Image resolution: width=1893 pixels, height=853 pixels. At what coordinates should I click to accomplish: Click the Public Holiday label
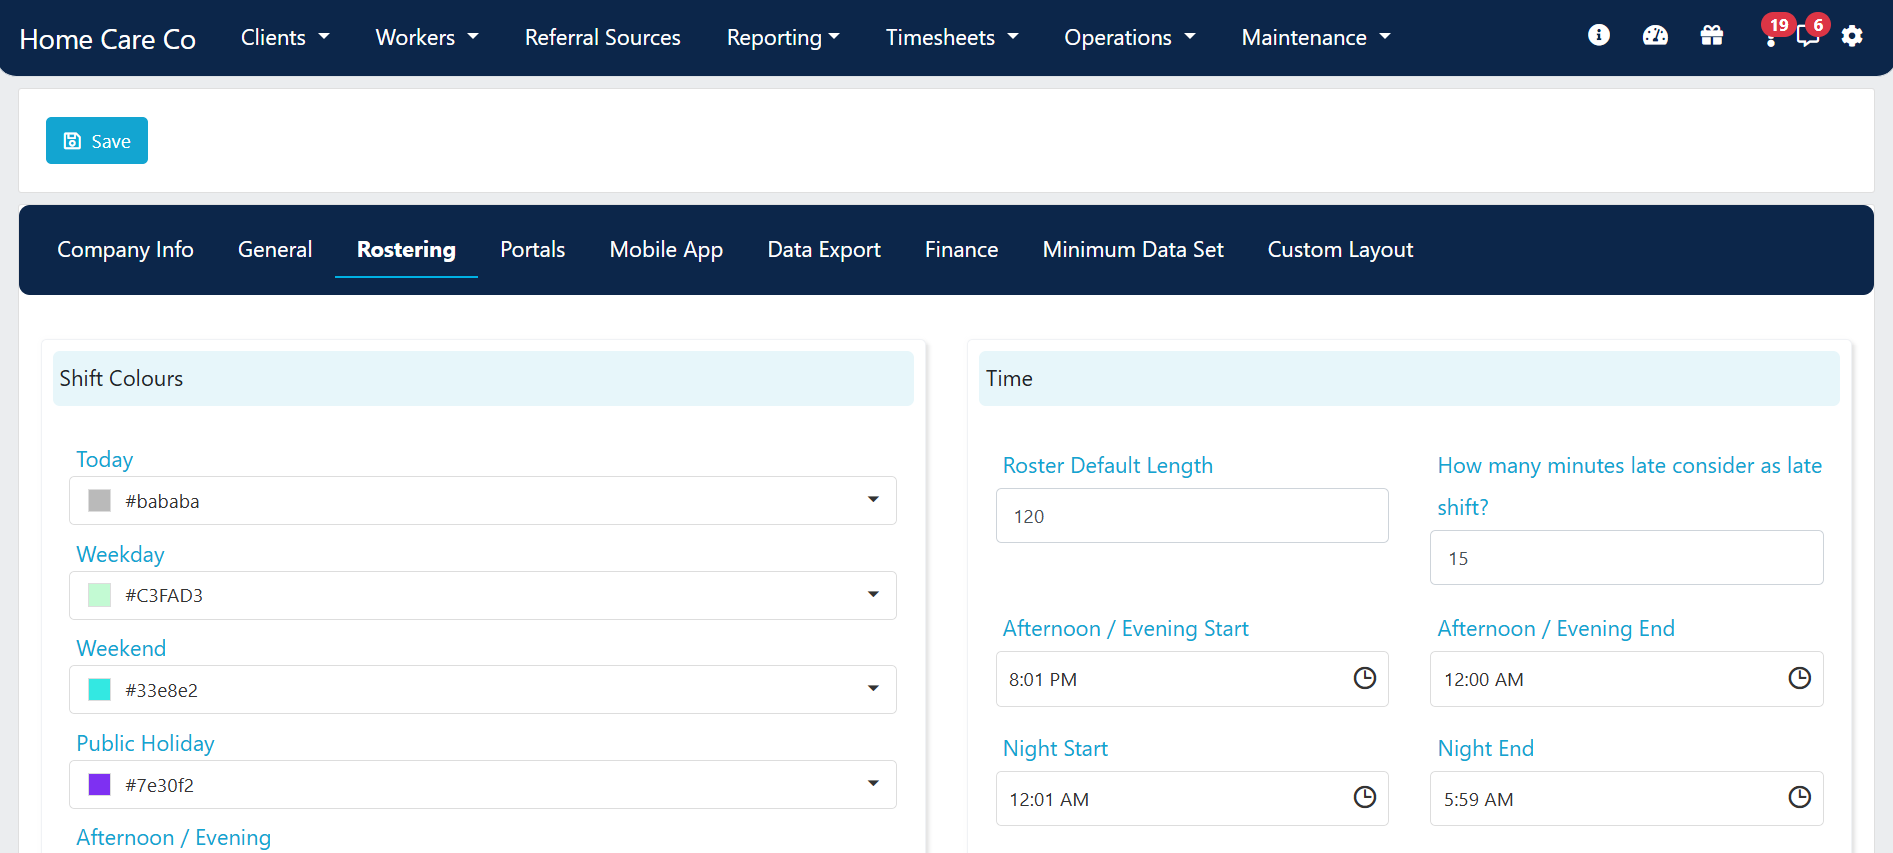coord(145,743)
